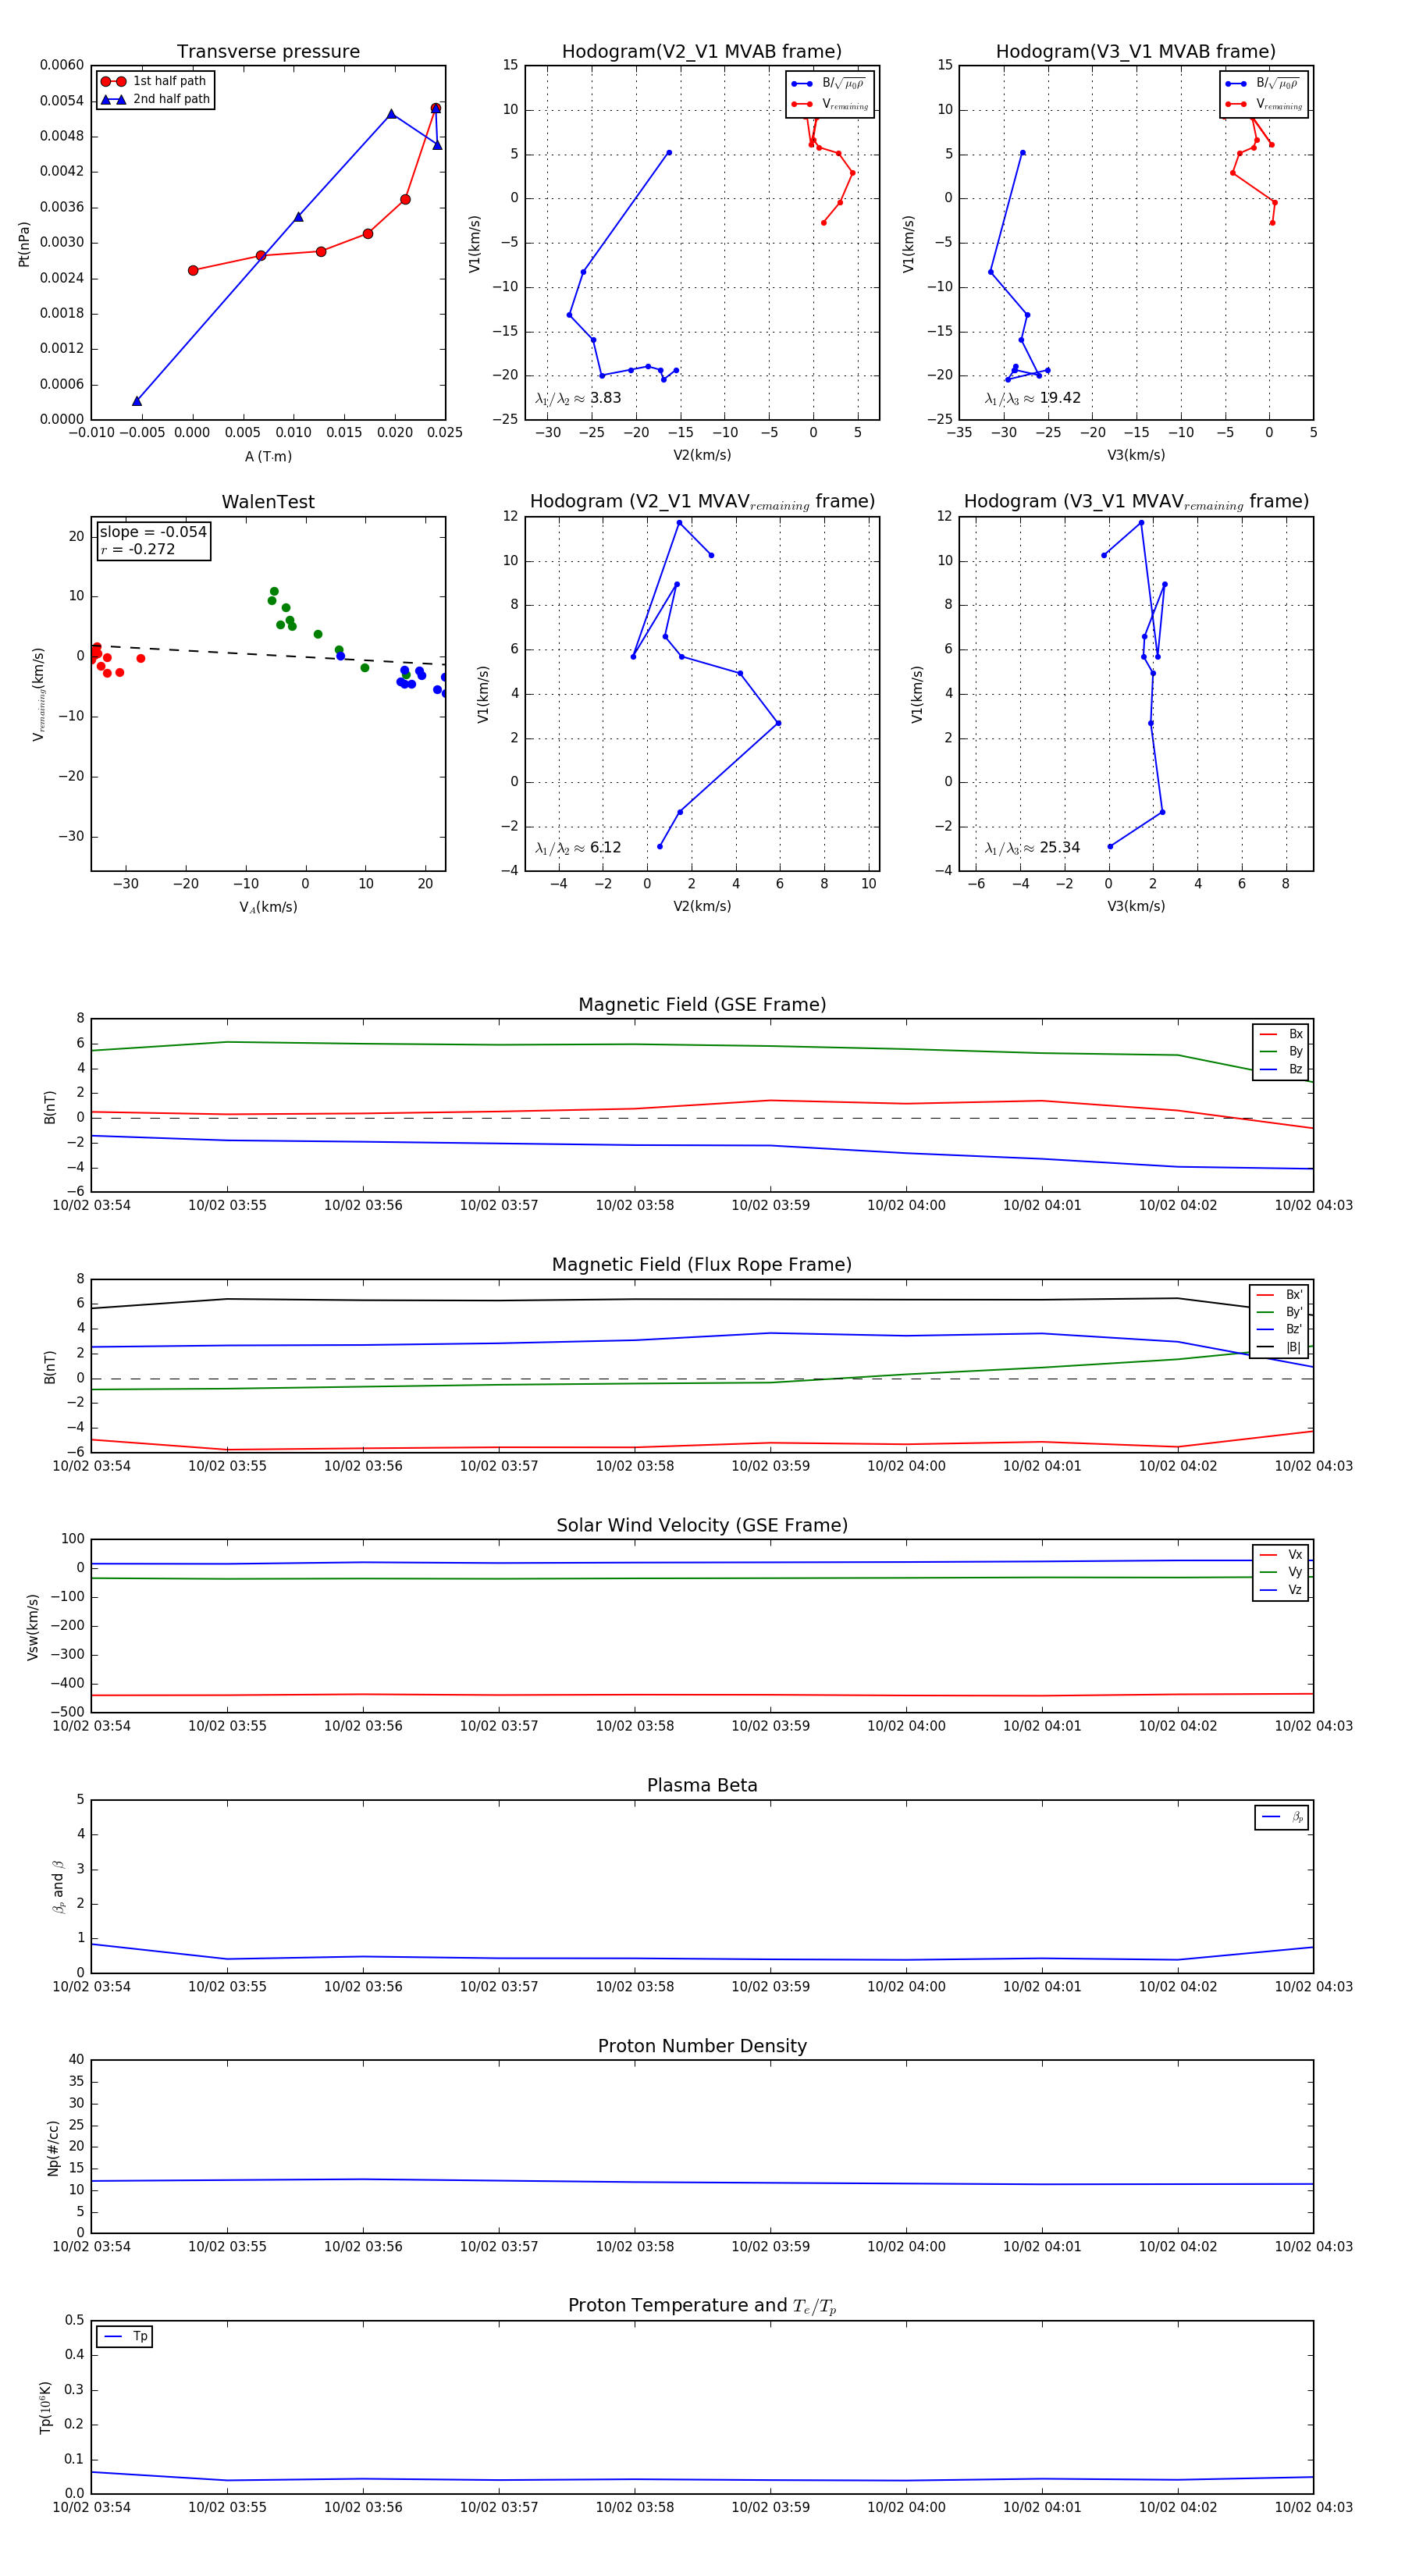This screenshot has height=2576, width=1405.
Task: Click the eigenvalue ratio 25.34 label
Action: [x=1033, y=848]
